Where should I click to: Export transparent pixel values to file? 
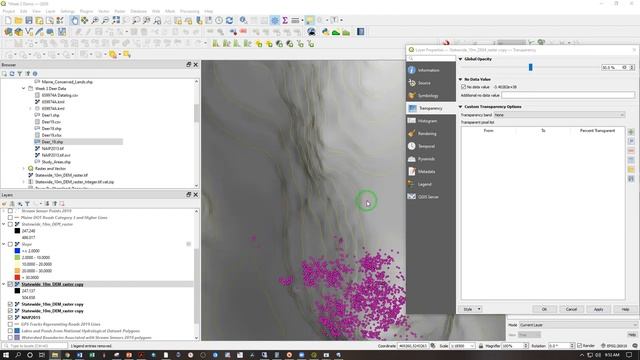click(x=631, y=179)
